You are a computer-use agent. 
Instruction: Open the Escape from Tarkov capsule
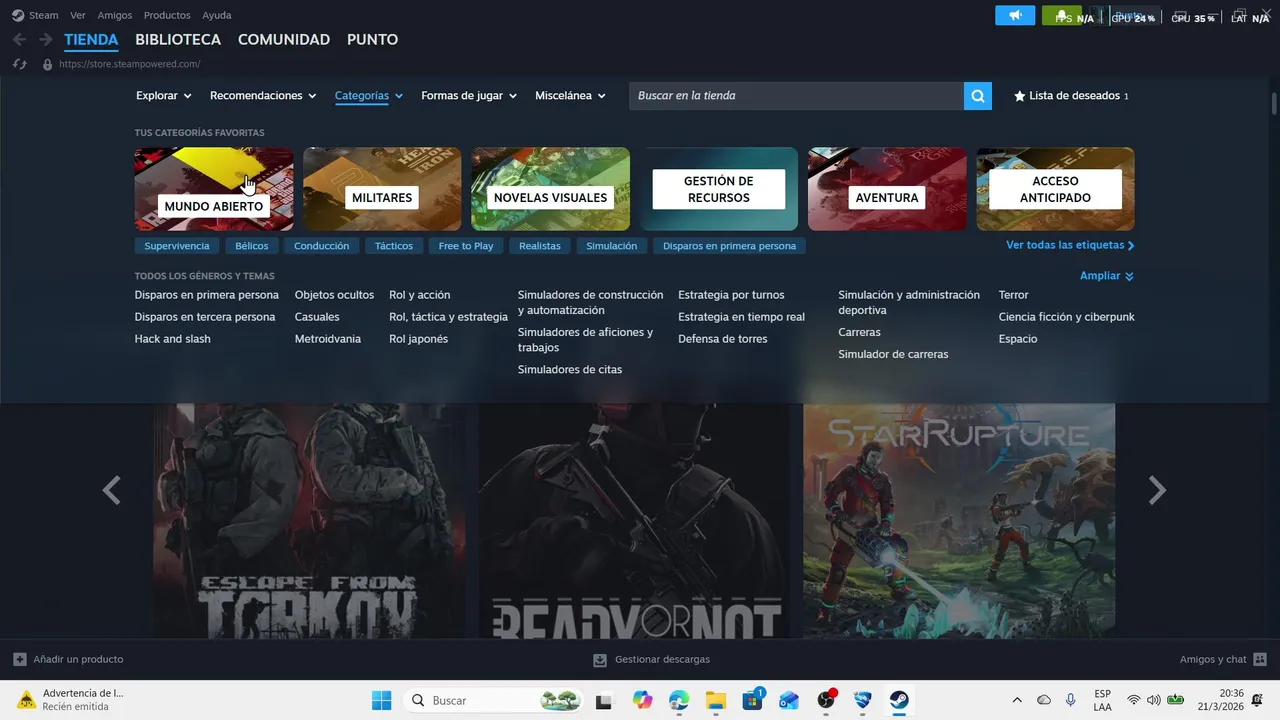pos(309,520)
